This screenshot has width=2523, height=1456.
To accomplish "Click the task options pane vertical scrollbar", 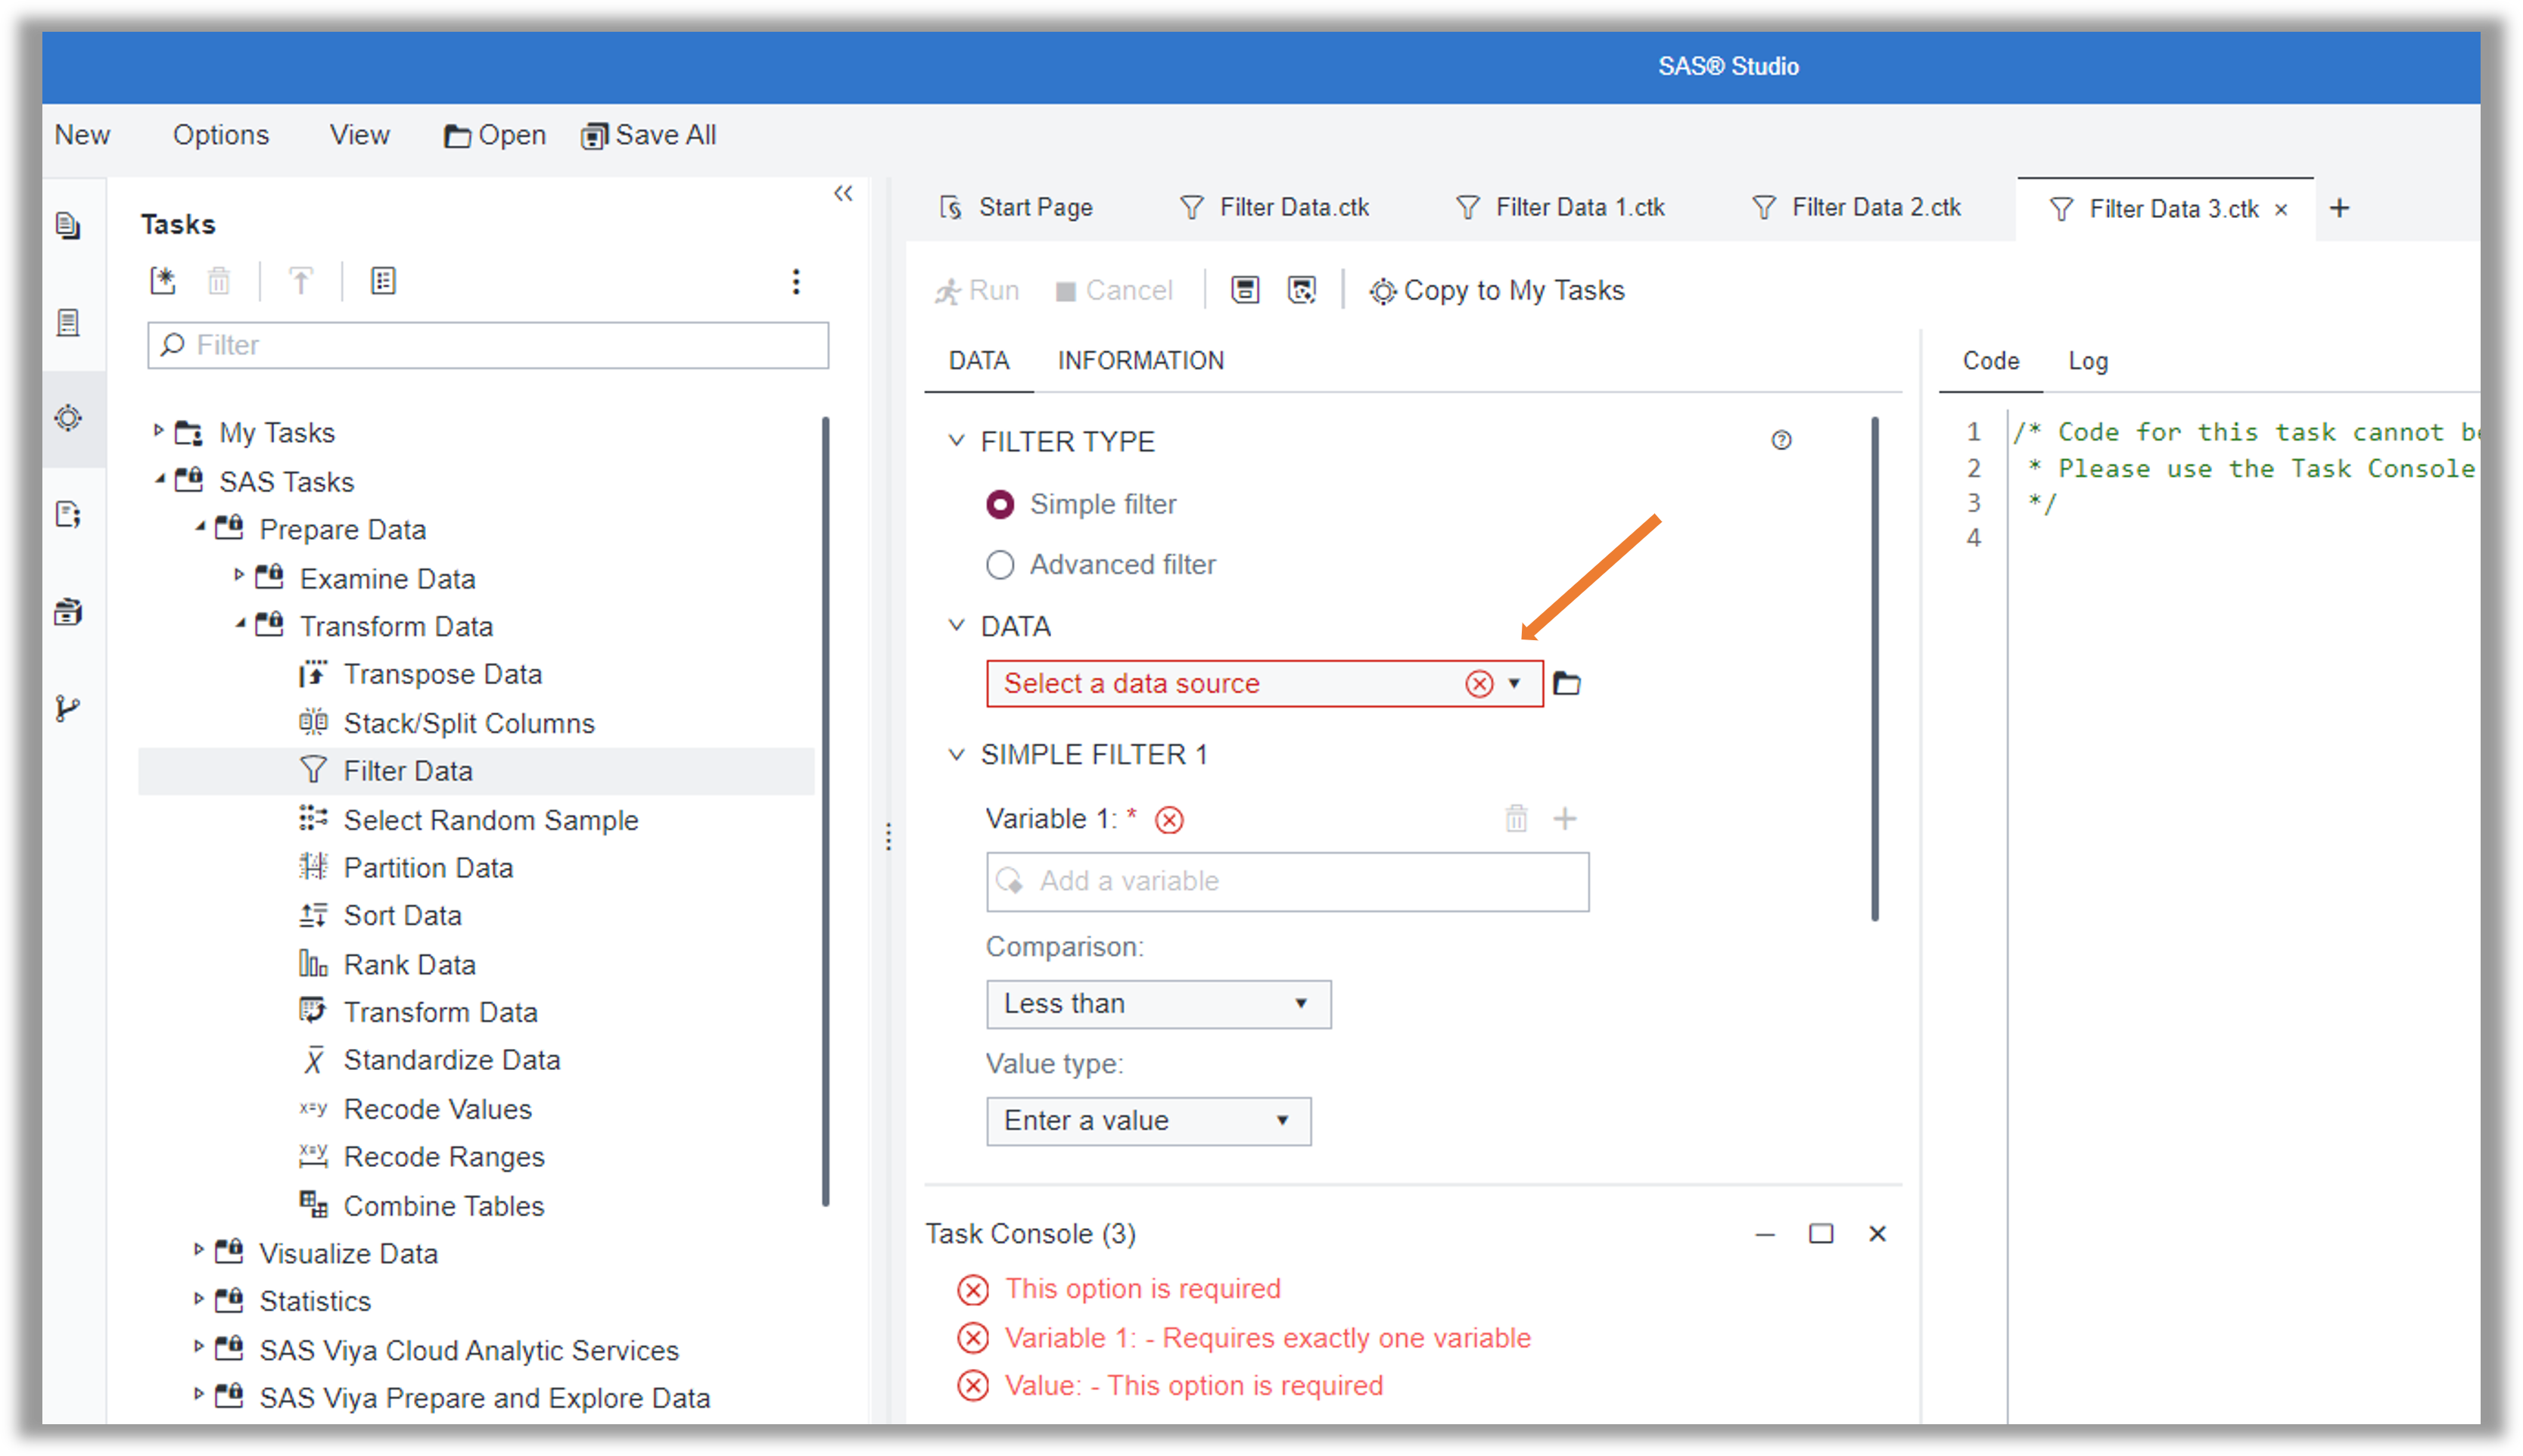I will pyautogui.click(x=1875, y=668).
